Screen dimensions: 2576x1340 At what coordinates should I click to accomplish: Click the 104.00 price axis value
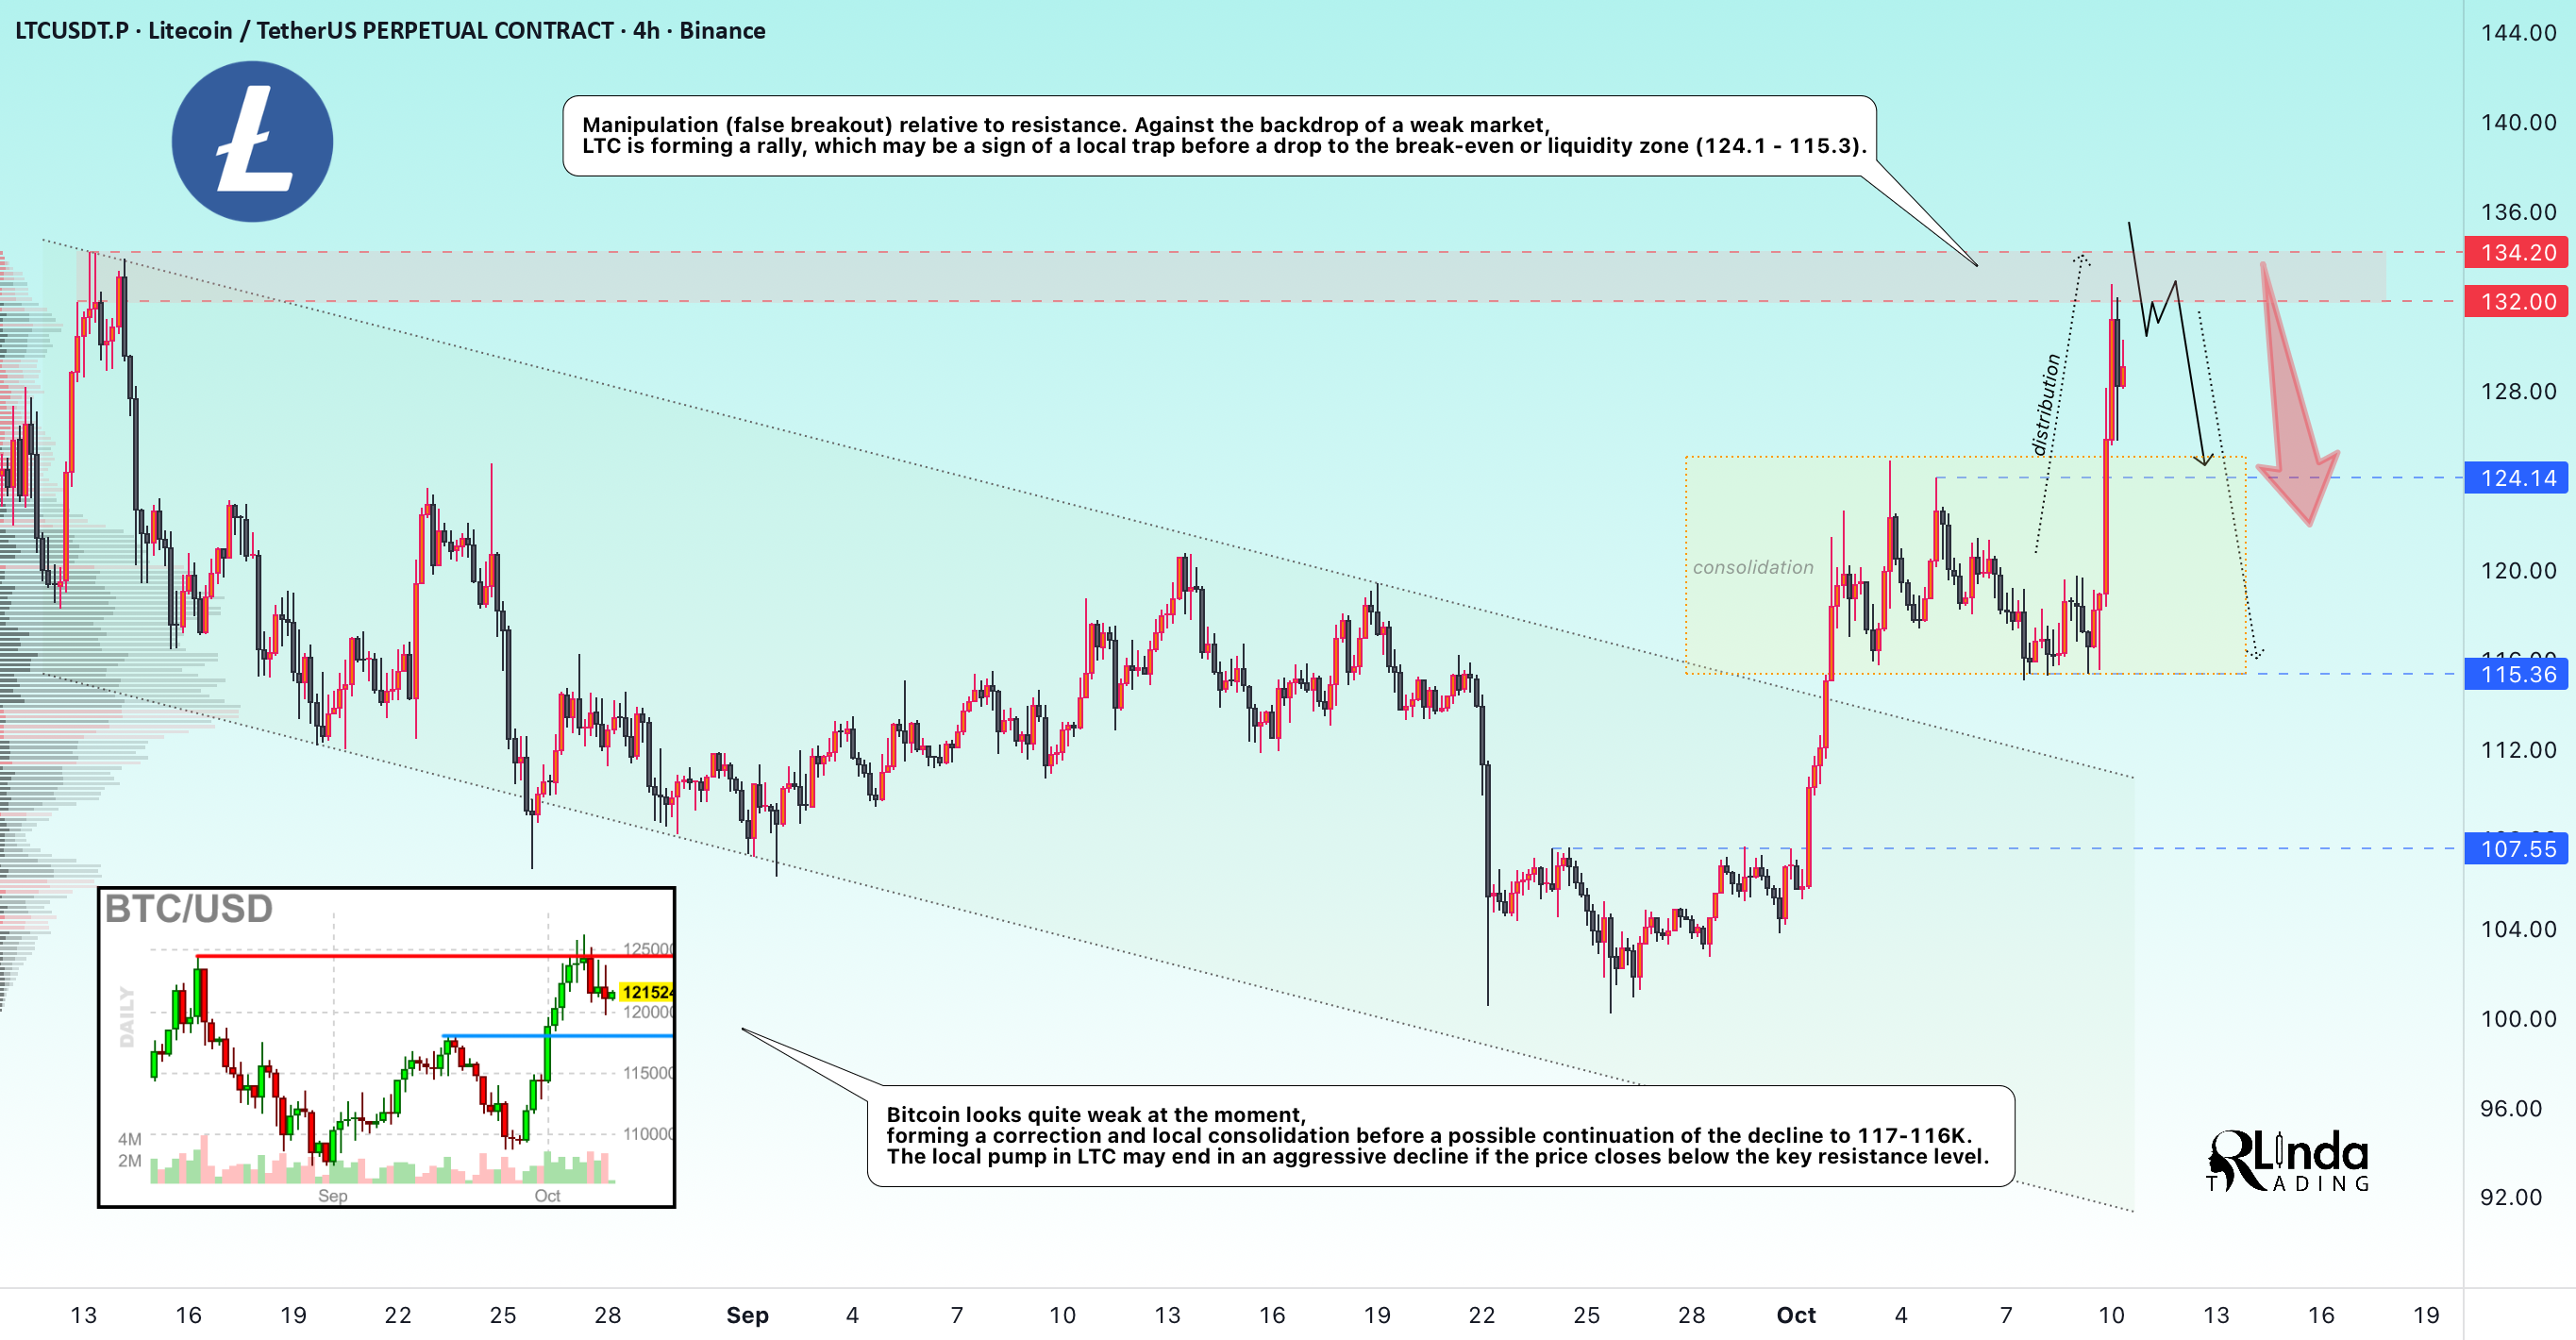tap(2518, 929)
